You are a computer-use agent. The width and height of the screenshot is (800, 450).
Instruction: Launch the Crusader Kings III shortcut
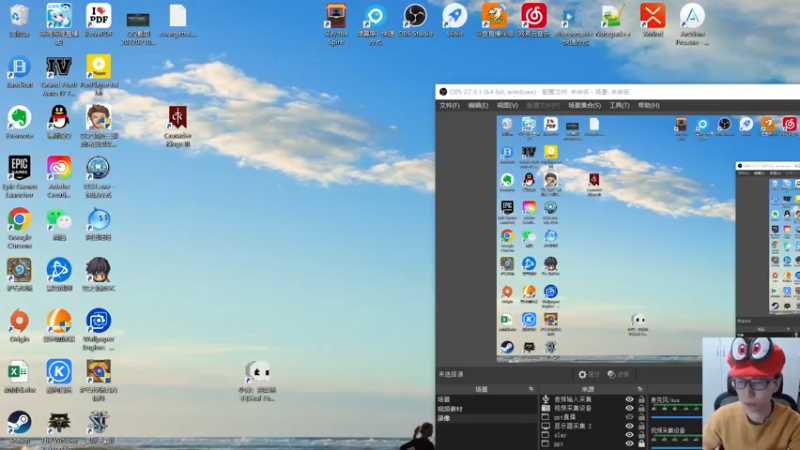178,127
